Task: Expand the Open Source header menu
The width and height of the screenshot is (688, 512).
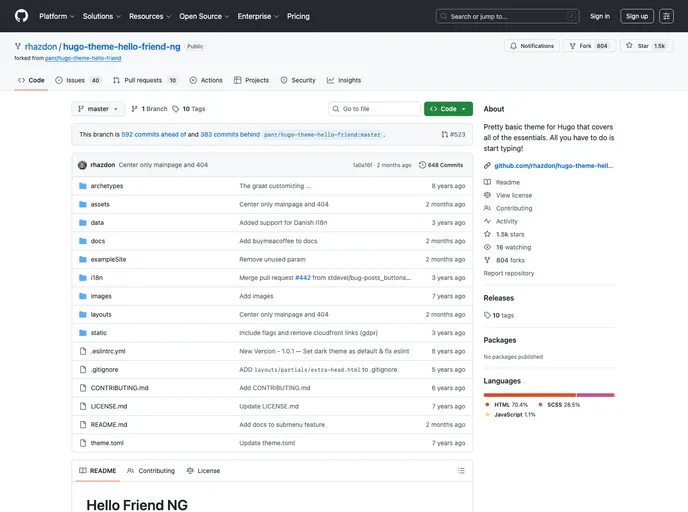Action: [x=203, y=16]
